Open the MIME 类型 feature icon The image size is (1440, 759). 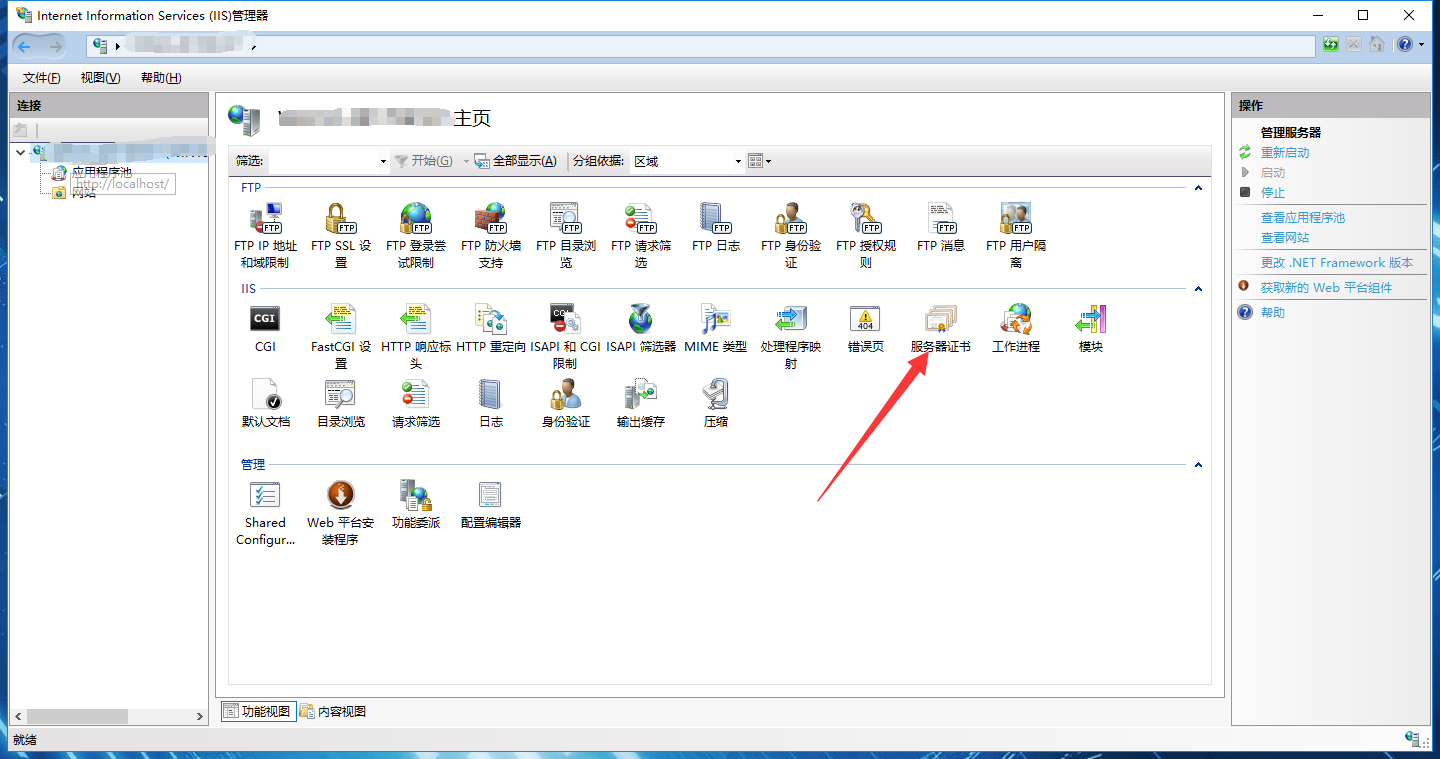(715, 321)
